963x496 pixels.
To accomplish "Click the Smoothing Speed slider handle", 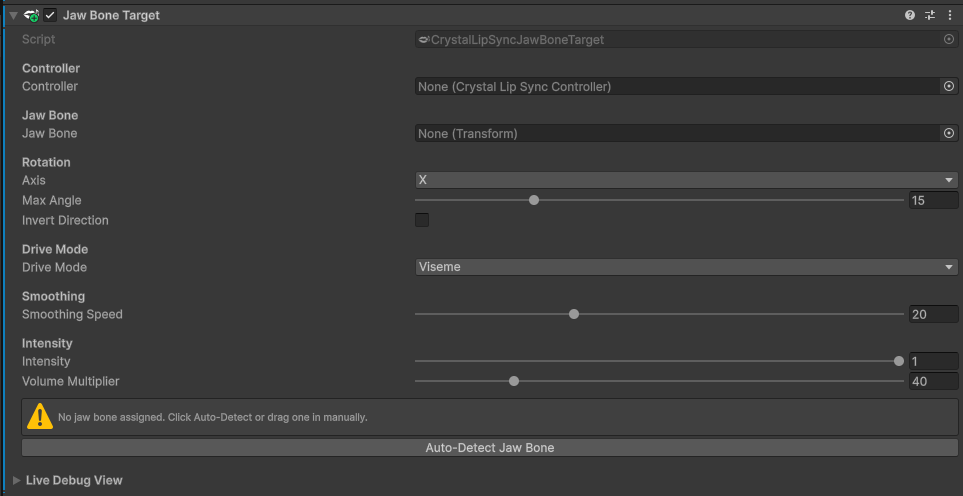I will click(x=574, y=314).
